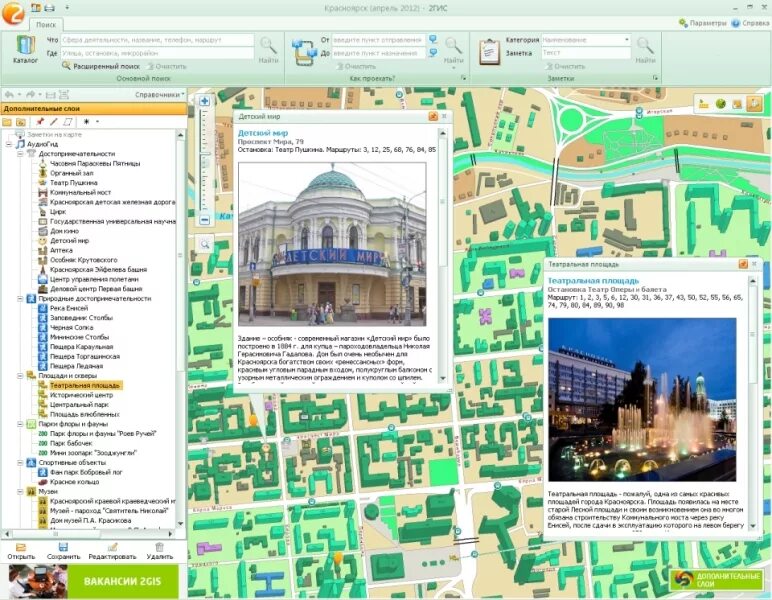Select Река Енисей in the tree
Screen dimensions: 772x600
pos(69,308)
